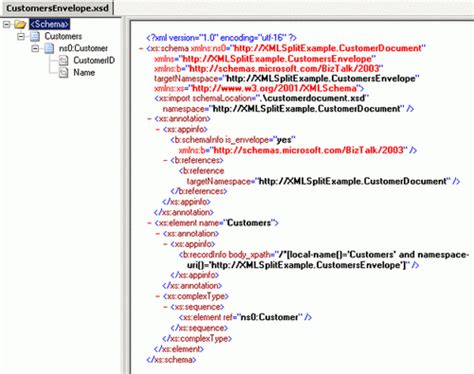Click the closing /xs:schema tag
474x374 pixels.
click(x=171, y=360)
